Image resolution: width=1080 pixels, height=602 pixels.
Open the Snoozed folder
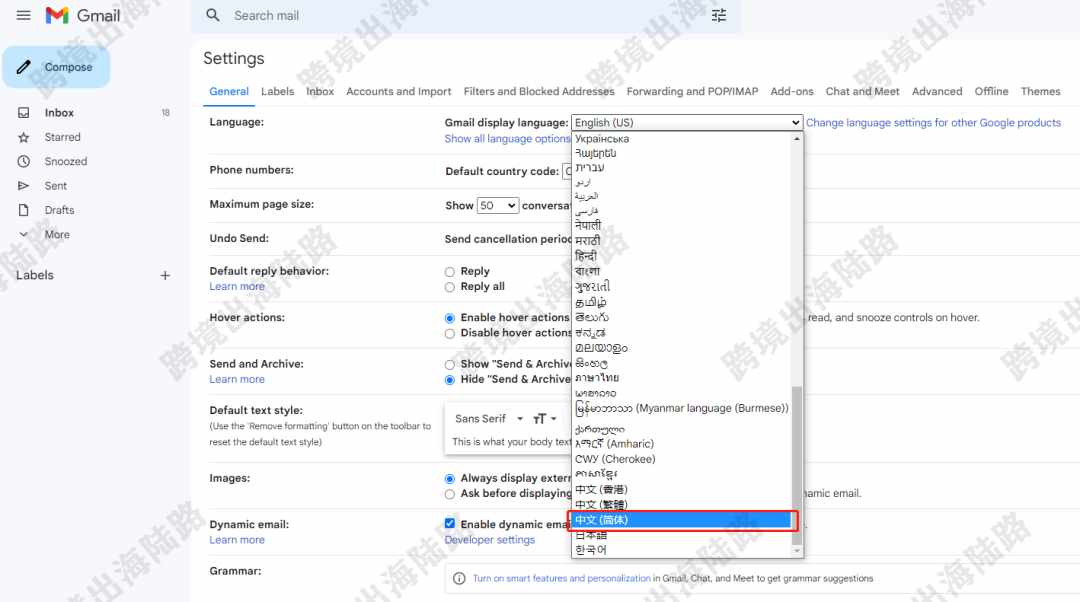(66, 161)
